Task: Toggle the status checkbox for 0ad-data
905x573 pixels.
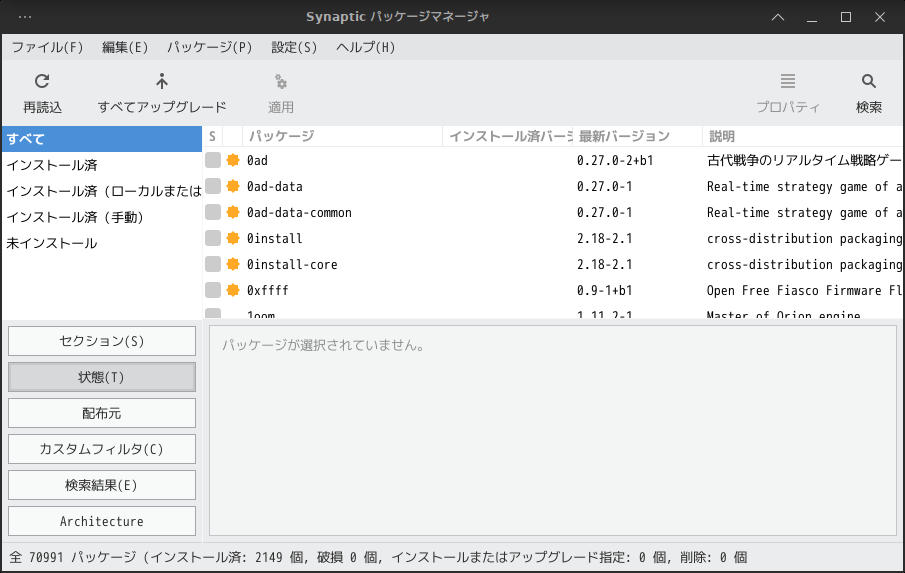Action: tap(213, 186)
